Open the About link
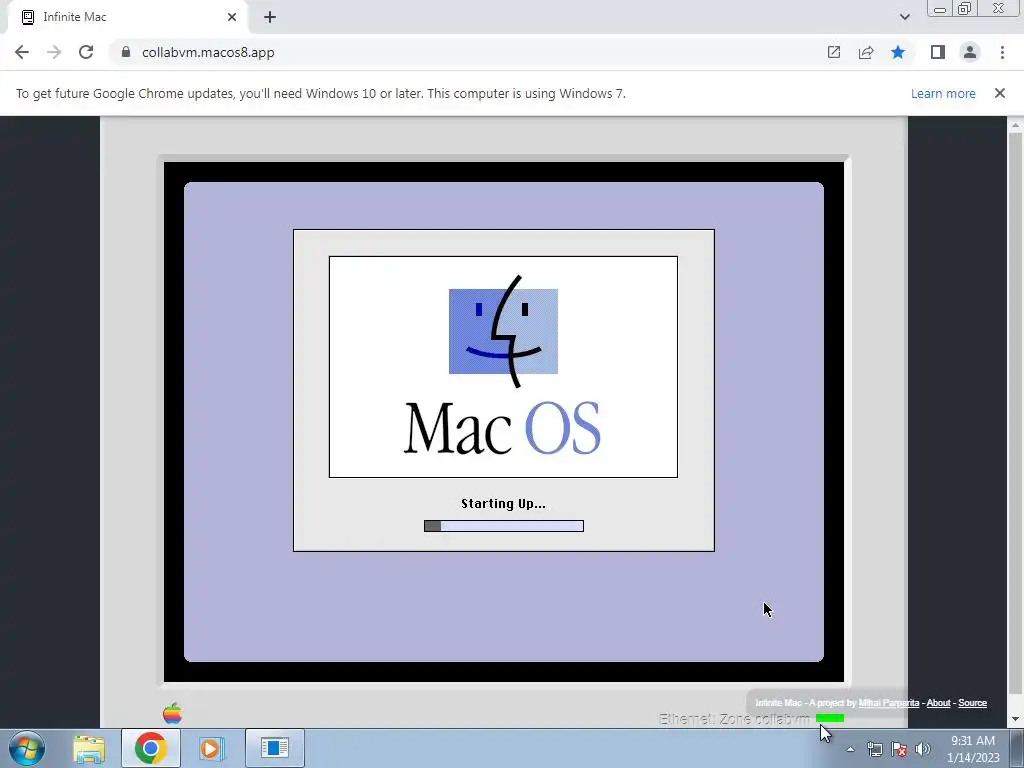The image size is (1024, 768). 938,703
